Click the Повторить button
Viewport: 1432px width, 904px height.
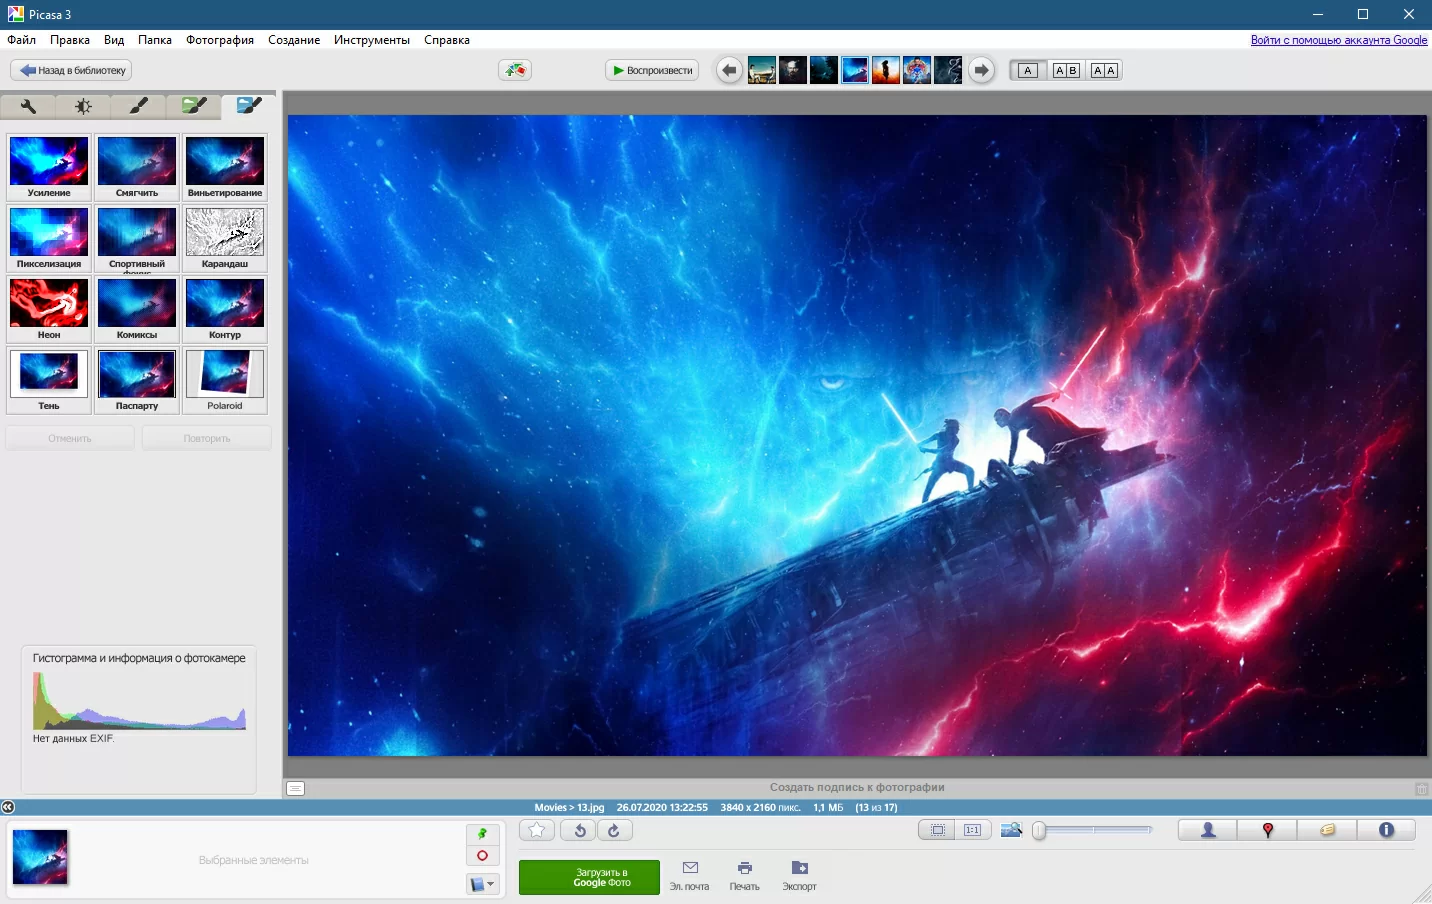click(207, 438)
